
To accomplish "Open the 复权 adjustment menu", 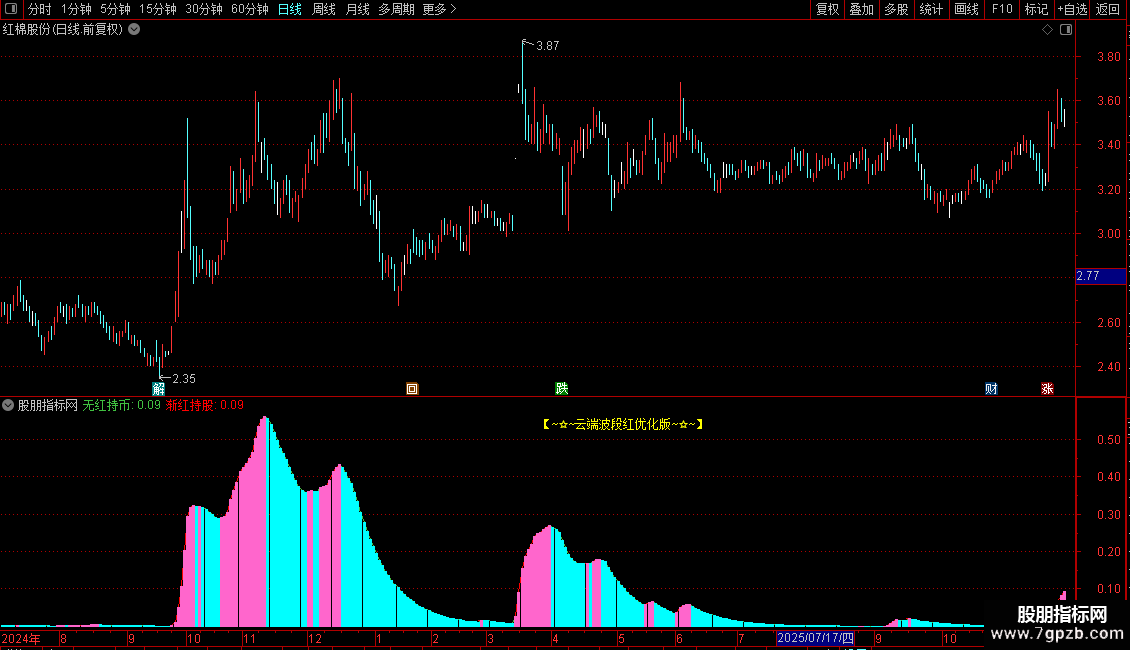I will pos(827,9).
